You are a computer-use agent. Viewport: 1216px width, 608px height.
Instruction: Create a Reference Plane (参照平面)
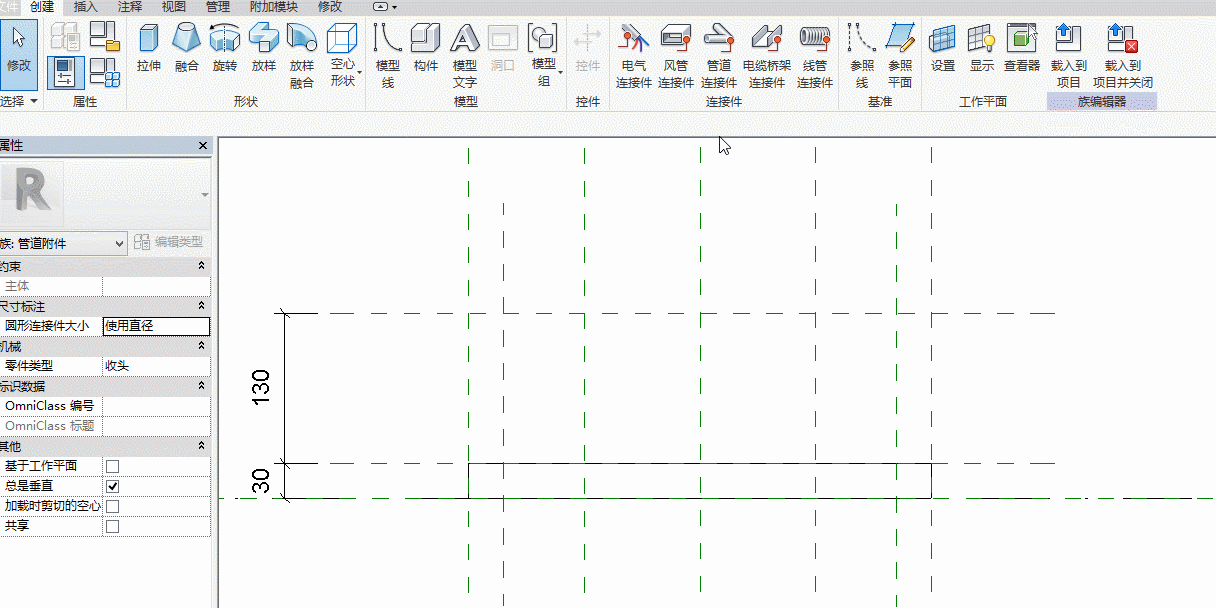pos(900,57)
